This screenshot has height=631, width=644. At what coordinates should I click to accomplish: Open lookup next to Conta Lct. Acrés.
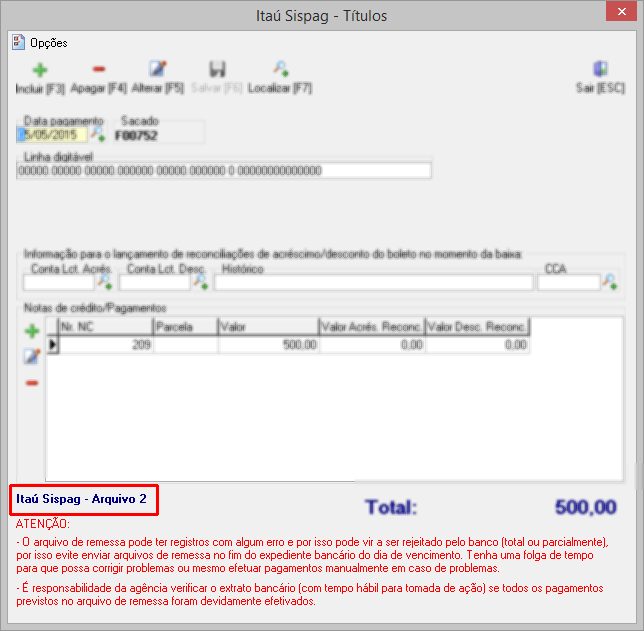click(105, 282)
